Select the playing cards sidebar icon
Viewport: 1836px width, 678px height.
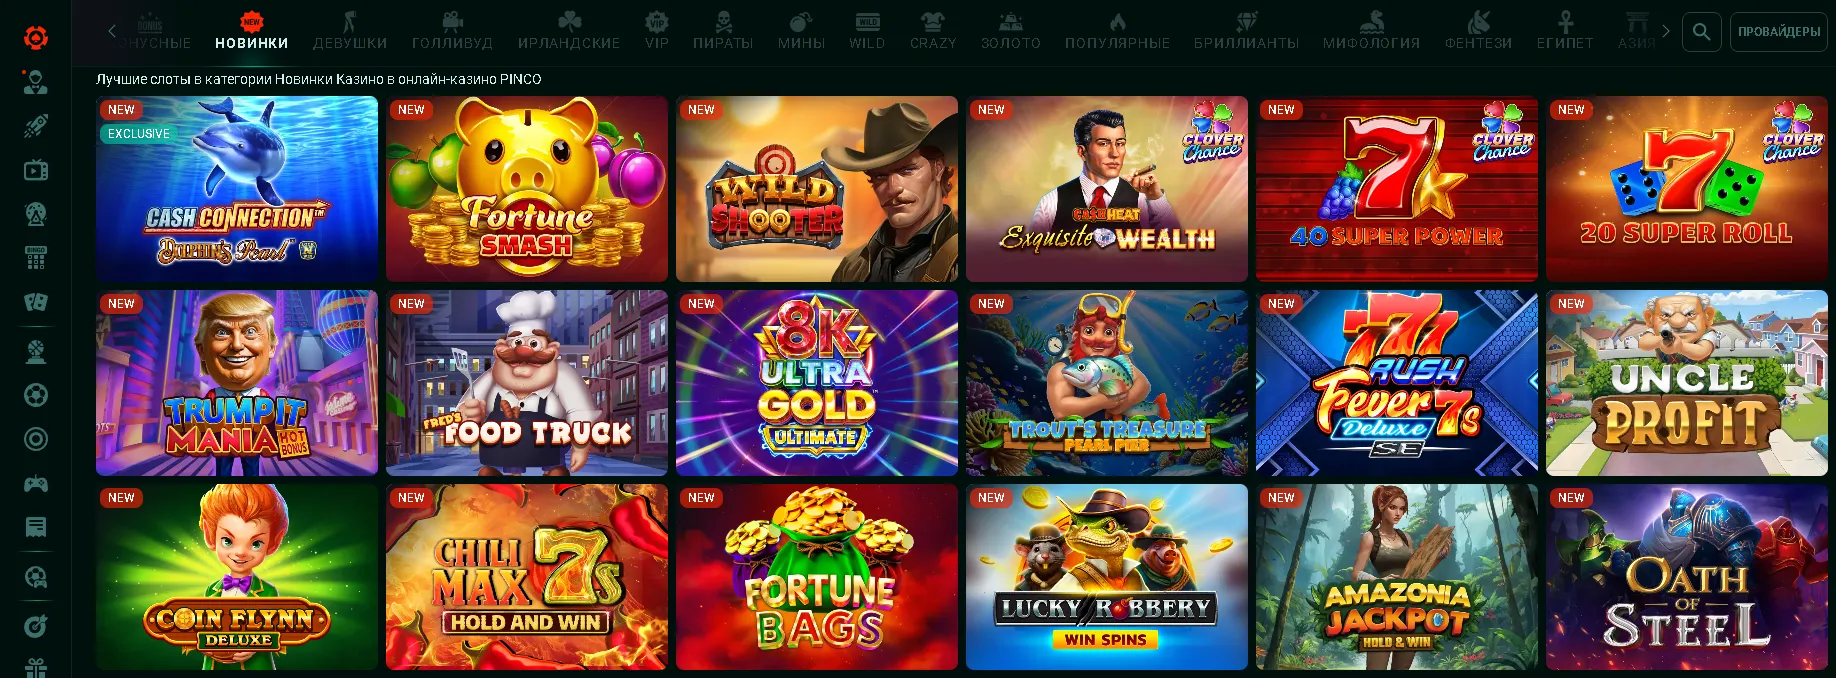coord(36,302)
